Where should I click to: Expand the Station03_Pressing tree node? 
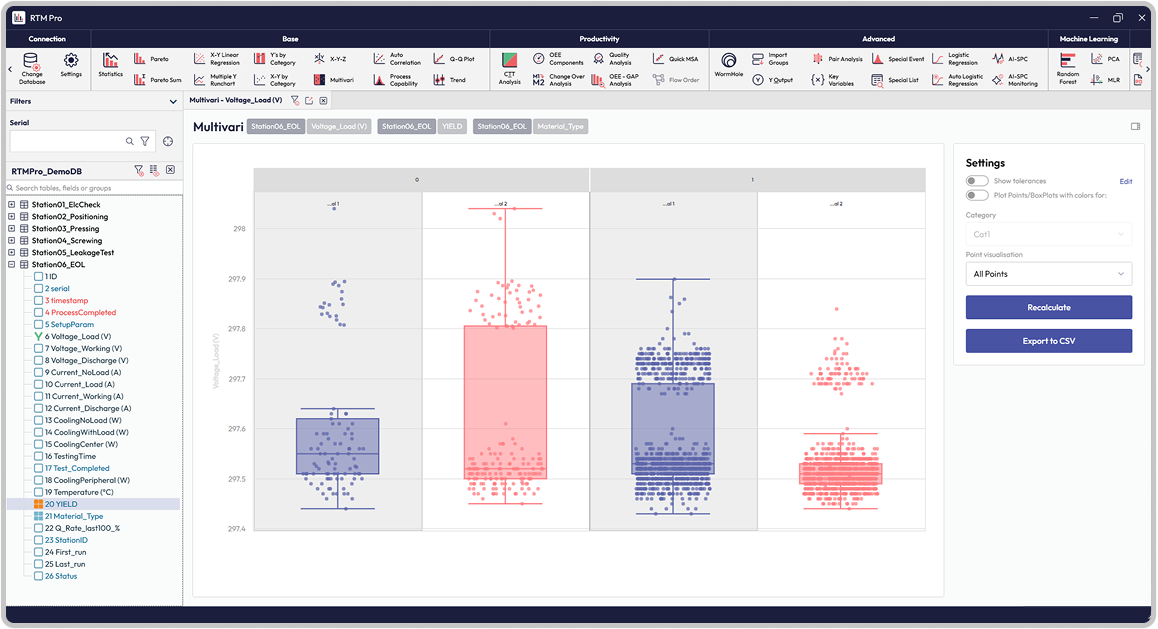(x=12, y=229)
